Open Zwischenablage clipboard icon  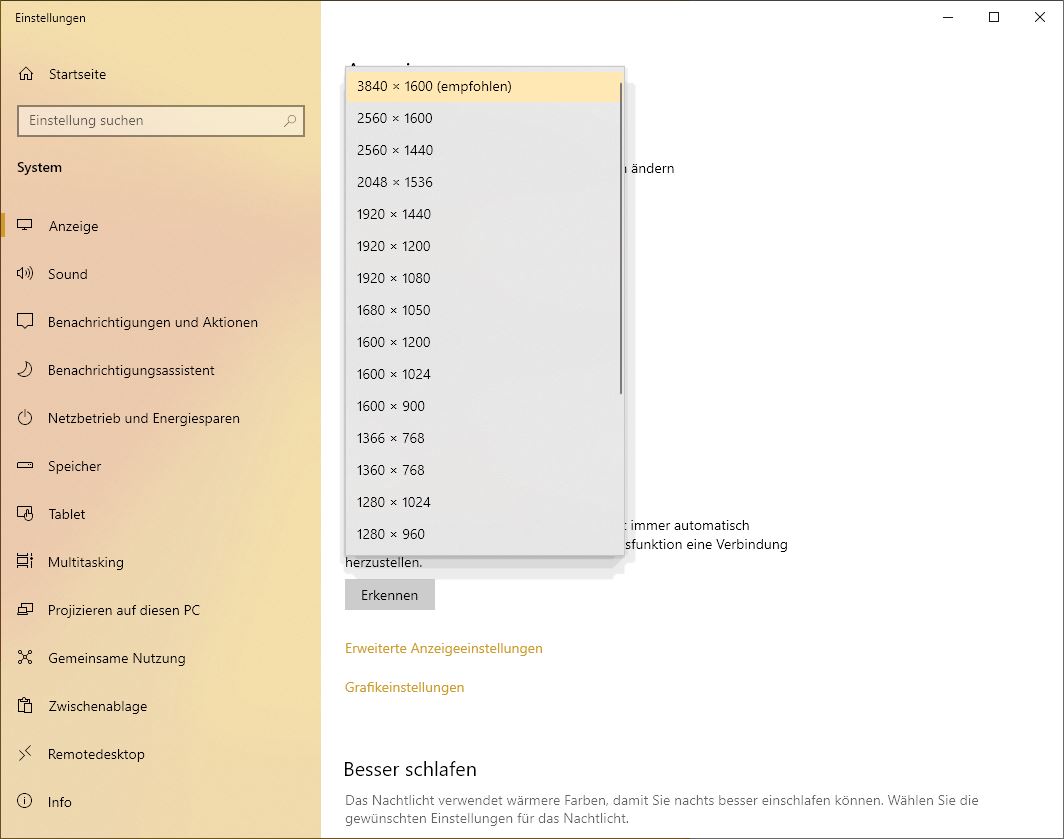click(25, 705)
